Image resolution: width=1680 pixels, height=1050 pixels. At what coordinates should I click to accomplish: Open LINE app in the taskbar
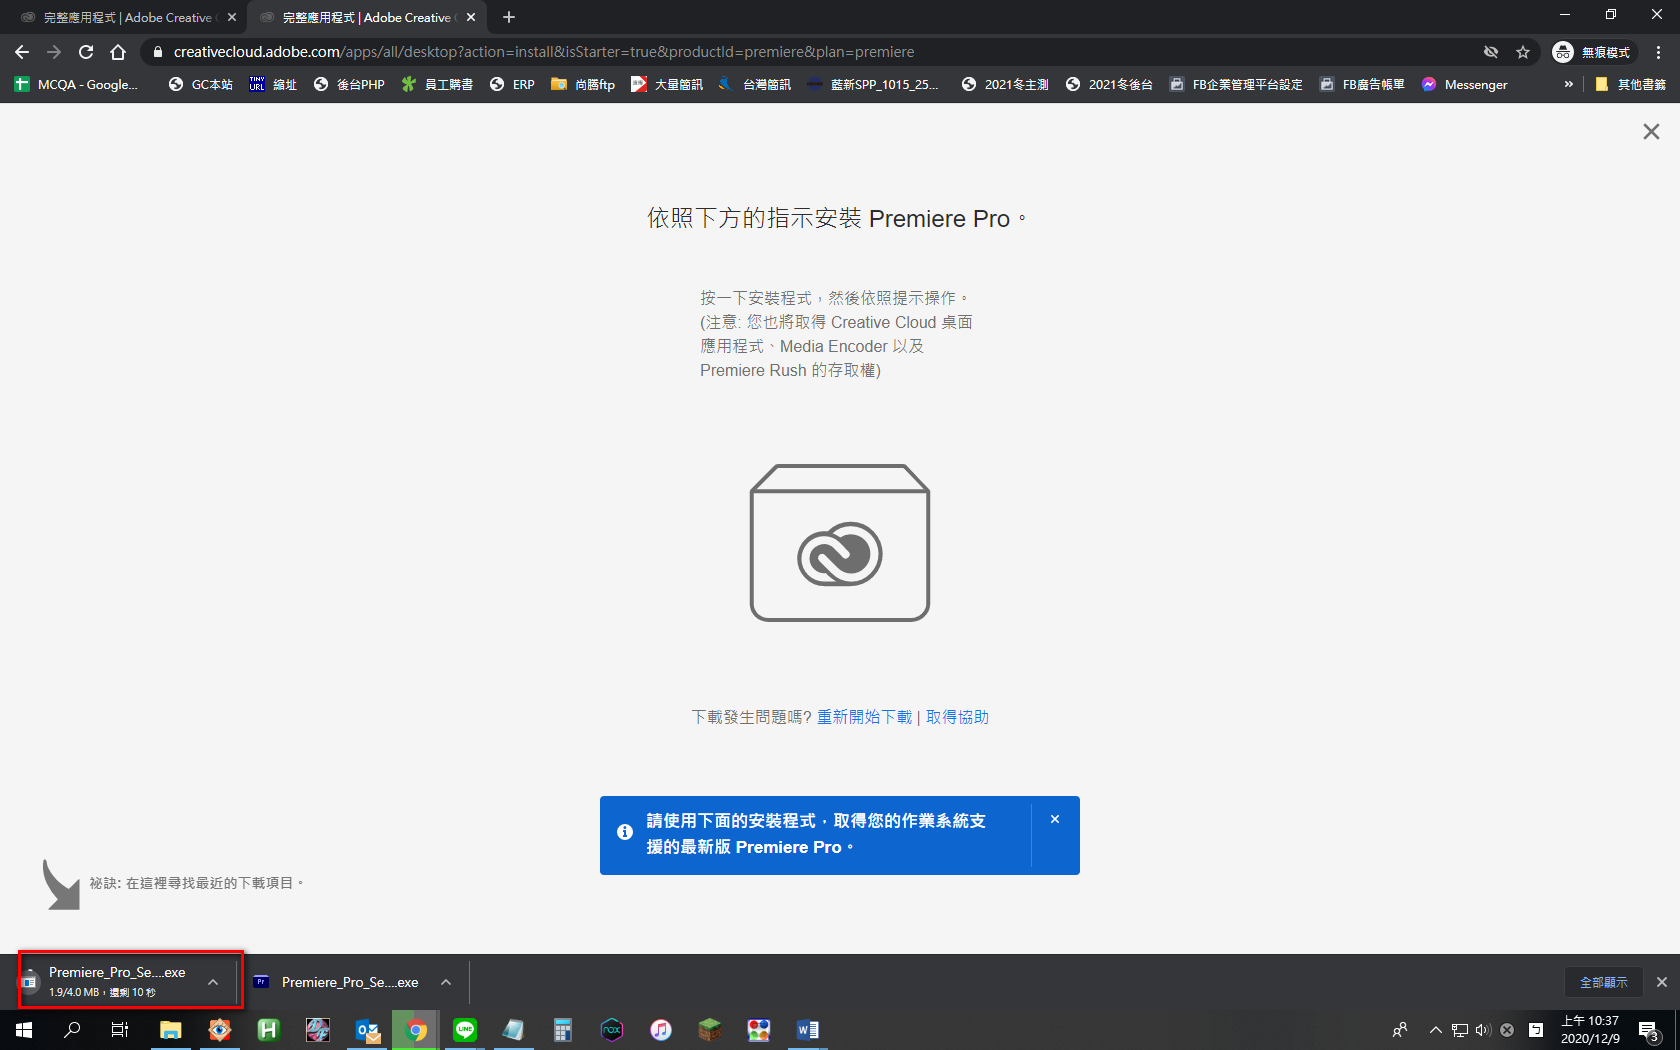coord(465,1029)
